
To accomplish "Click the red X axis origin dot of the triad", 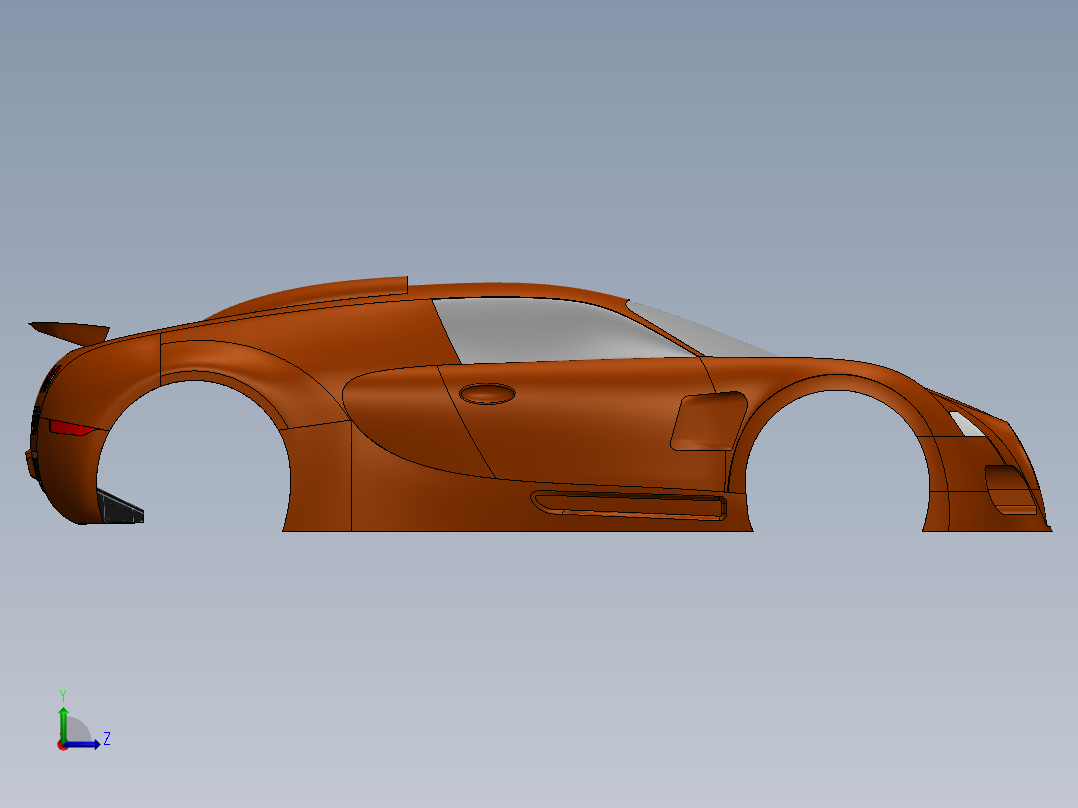I will point(62,746).
